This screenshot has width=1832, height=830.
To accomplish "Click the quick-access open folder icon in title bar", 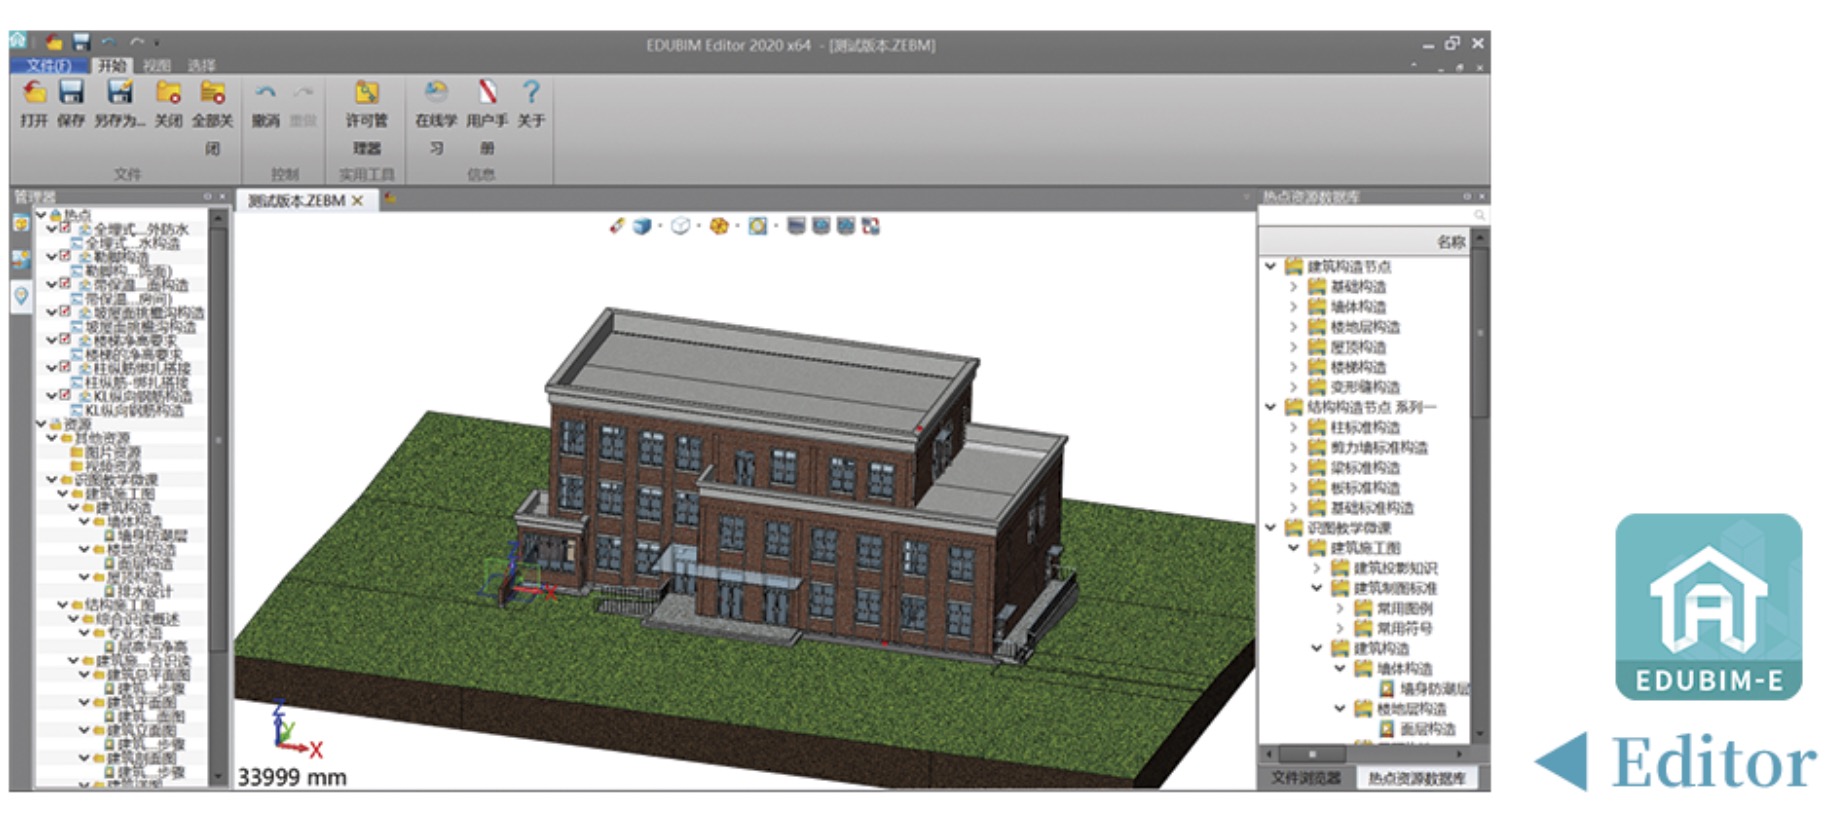I will 54,42.
